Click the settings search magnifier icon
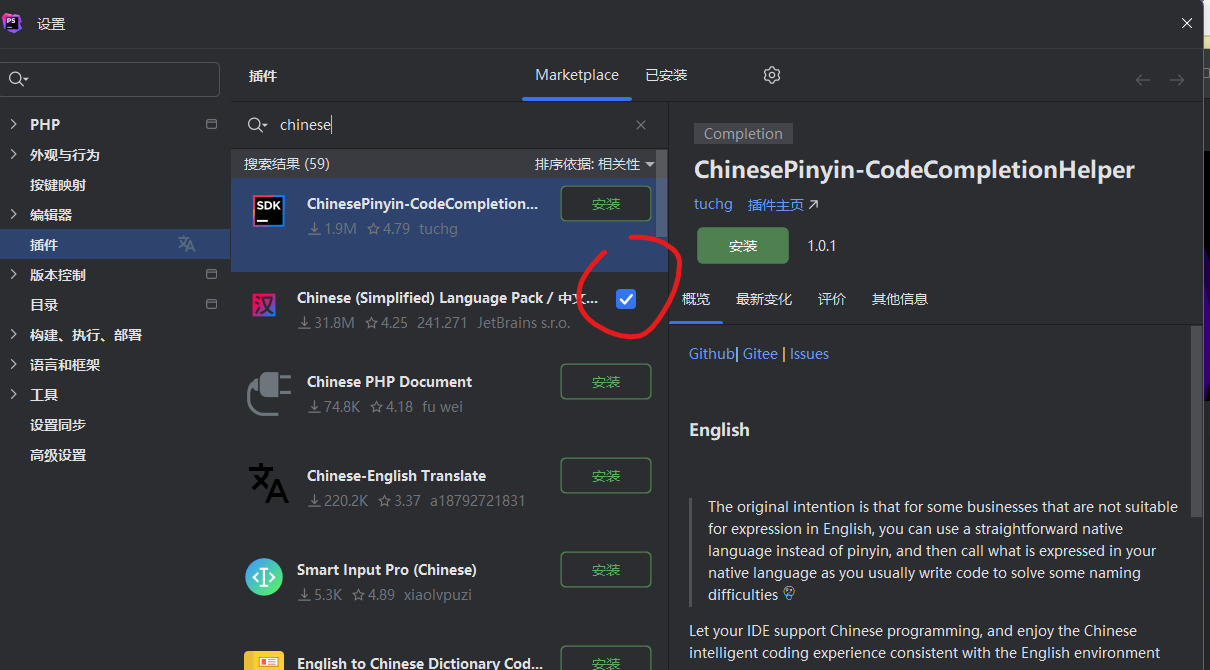The image size is (1210, 670). click(18, 79)
